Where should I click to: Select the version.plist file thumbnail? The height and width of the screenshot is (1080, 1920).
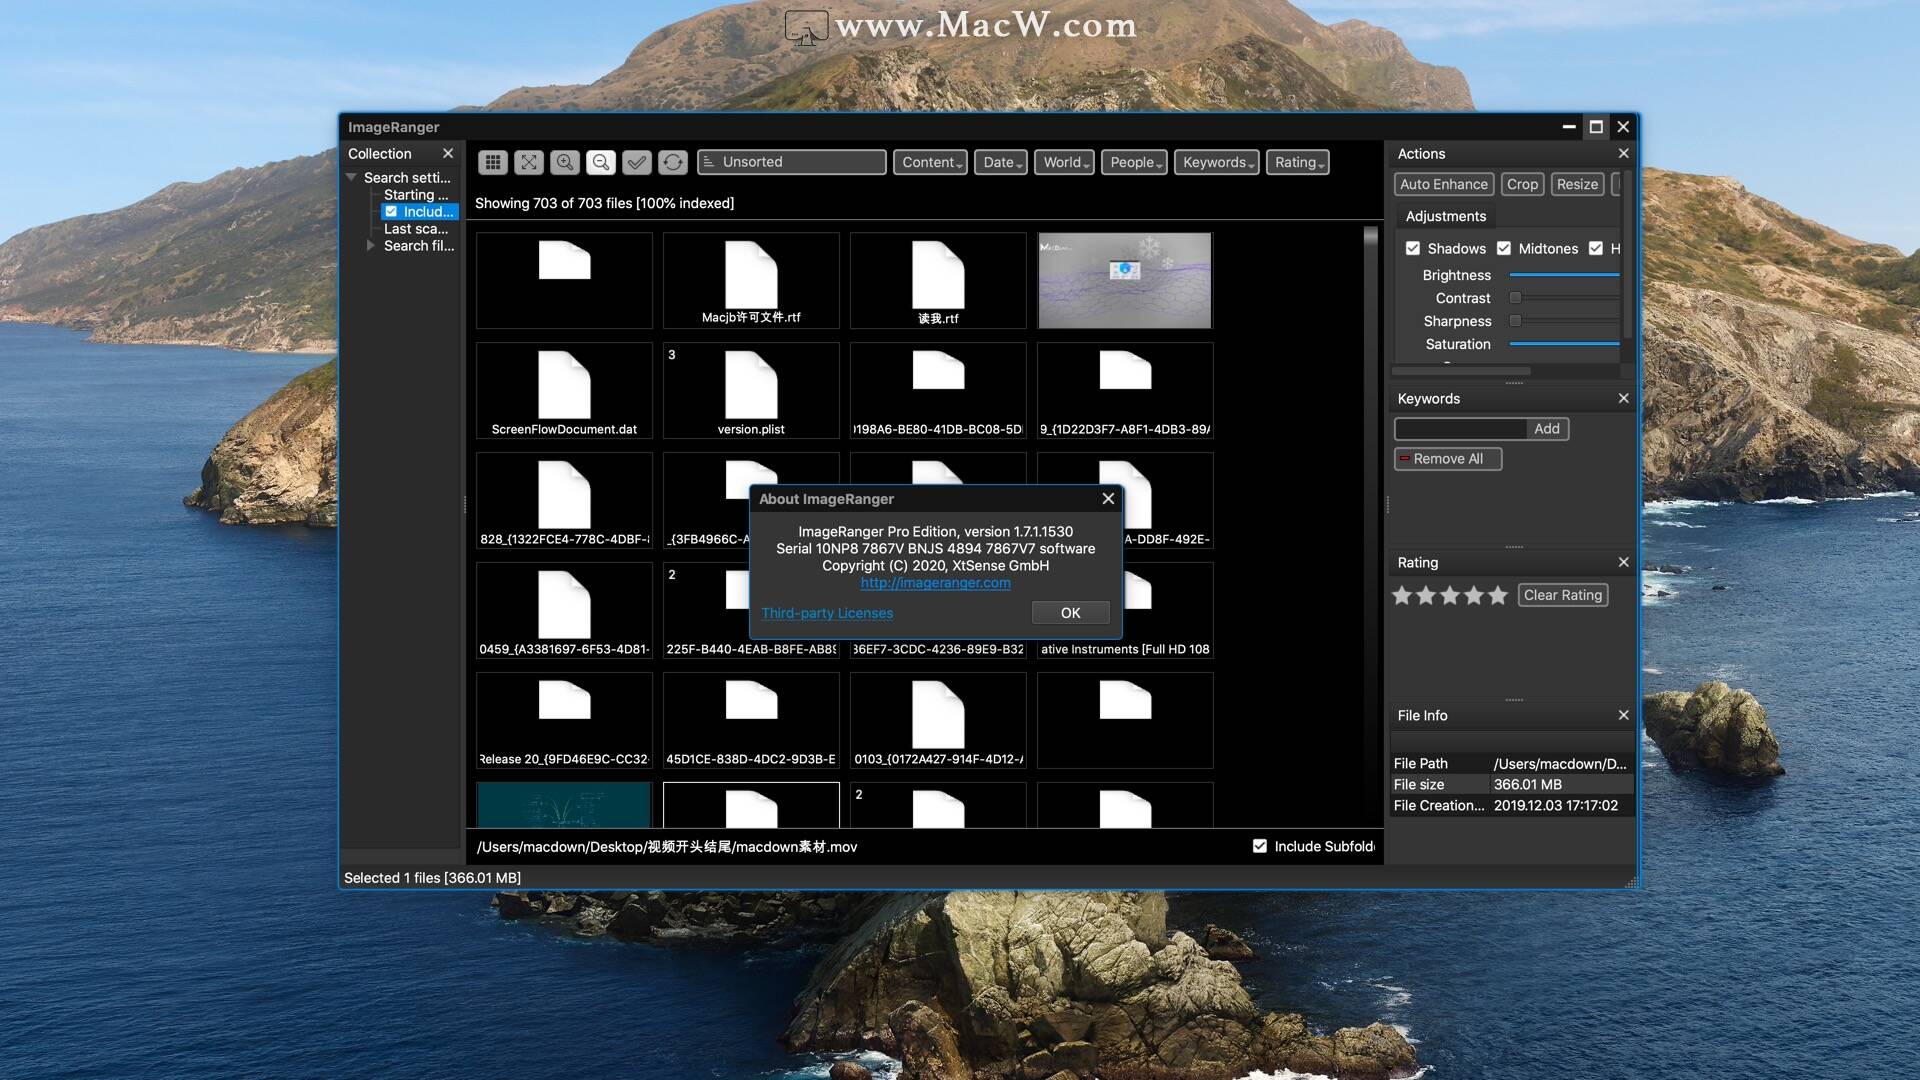(x=751, y=391)
